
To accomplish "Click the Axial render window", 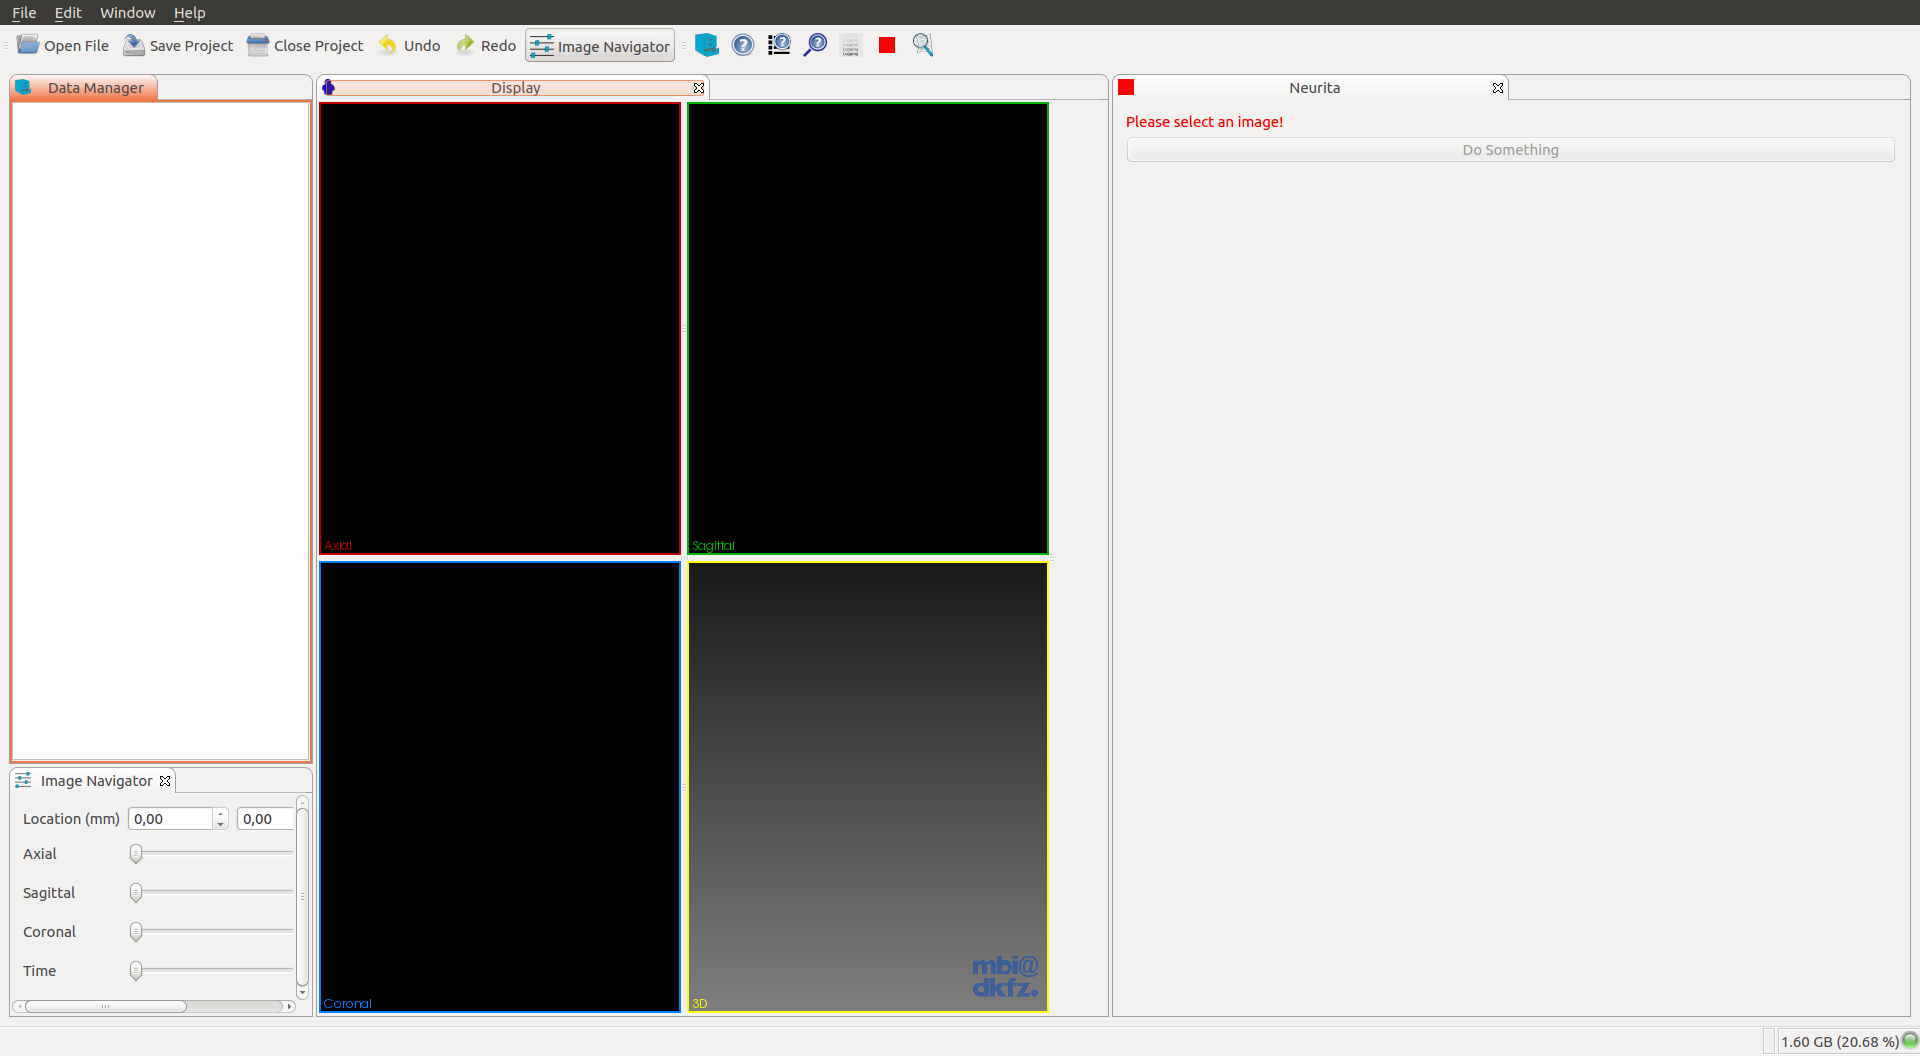I will pos(500,328).
